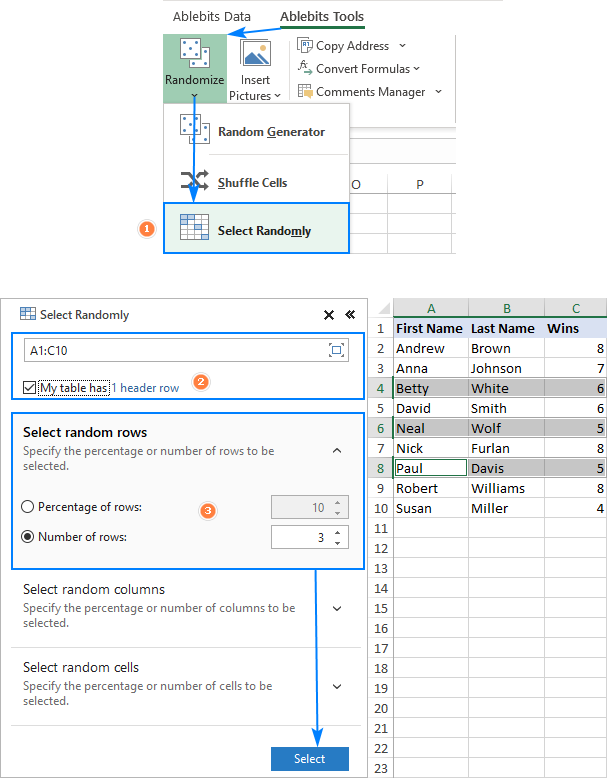The image size is (607, 778).
Task: Open the Convert Formulas dropdown arrow
Action: click(x=416, y=68)
